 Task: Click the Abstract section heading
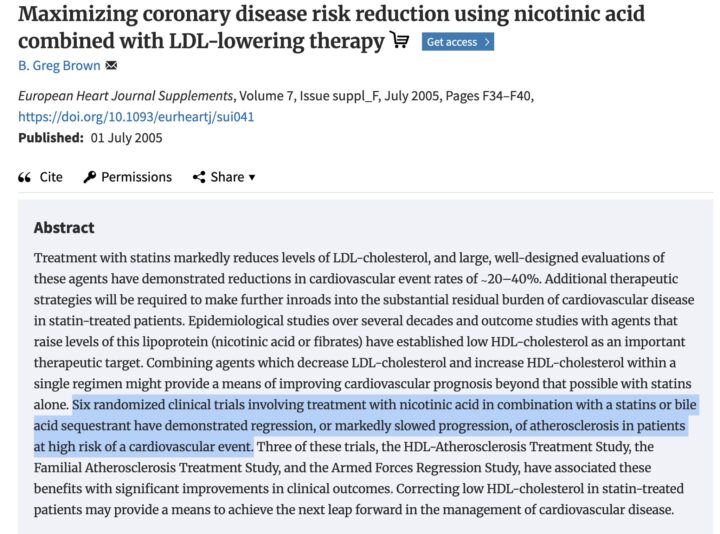click(x=64, y=227)
